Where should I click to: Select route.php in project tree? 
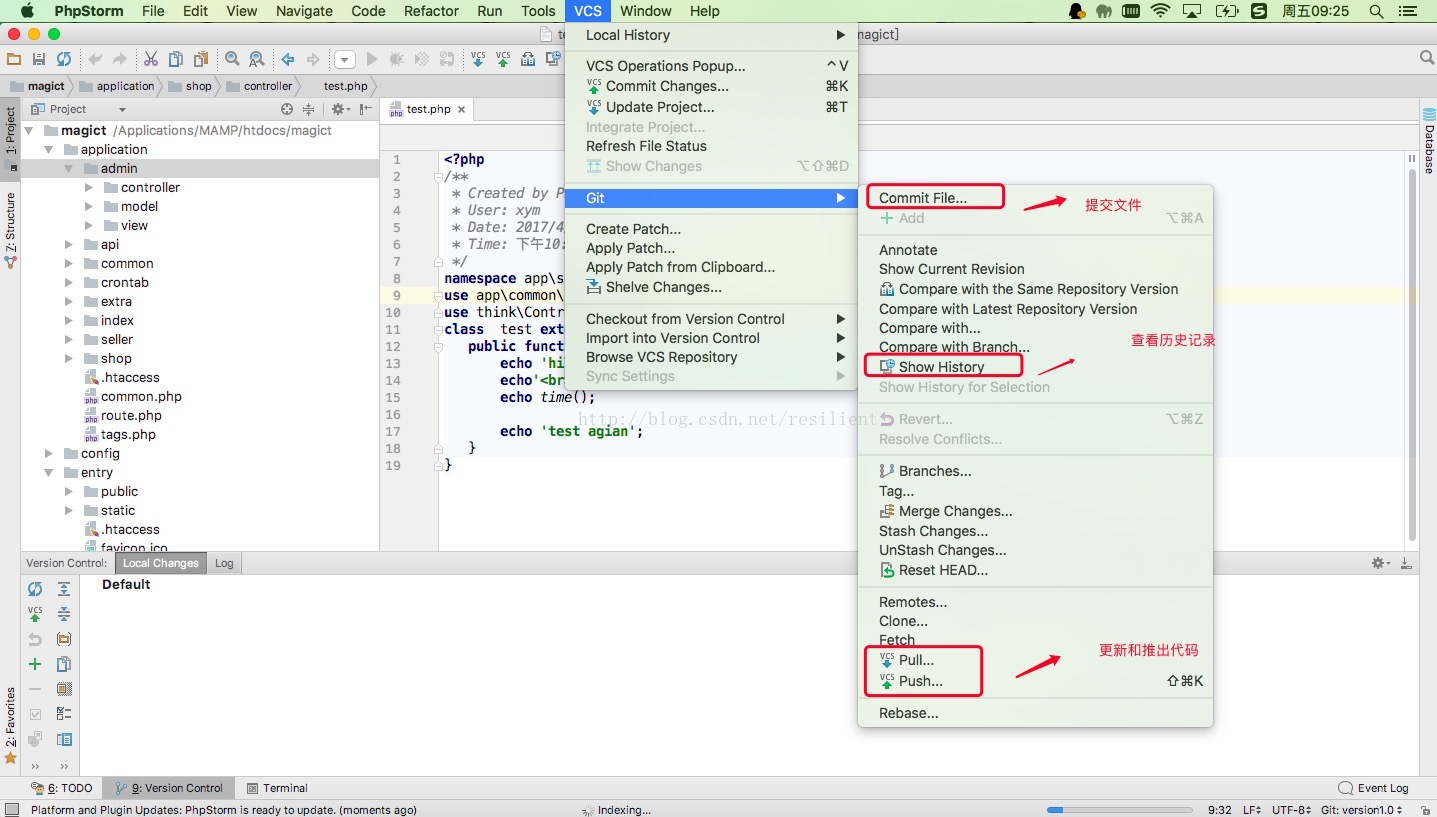(131, 416)
